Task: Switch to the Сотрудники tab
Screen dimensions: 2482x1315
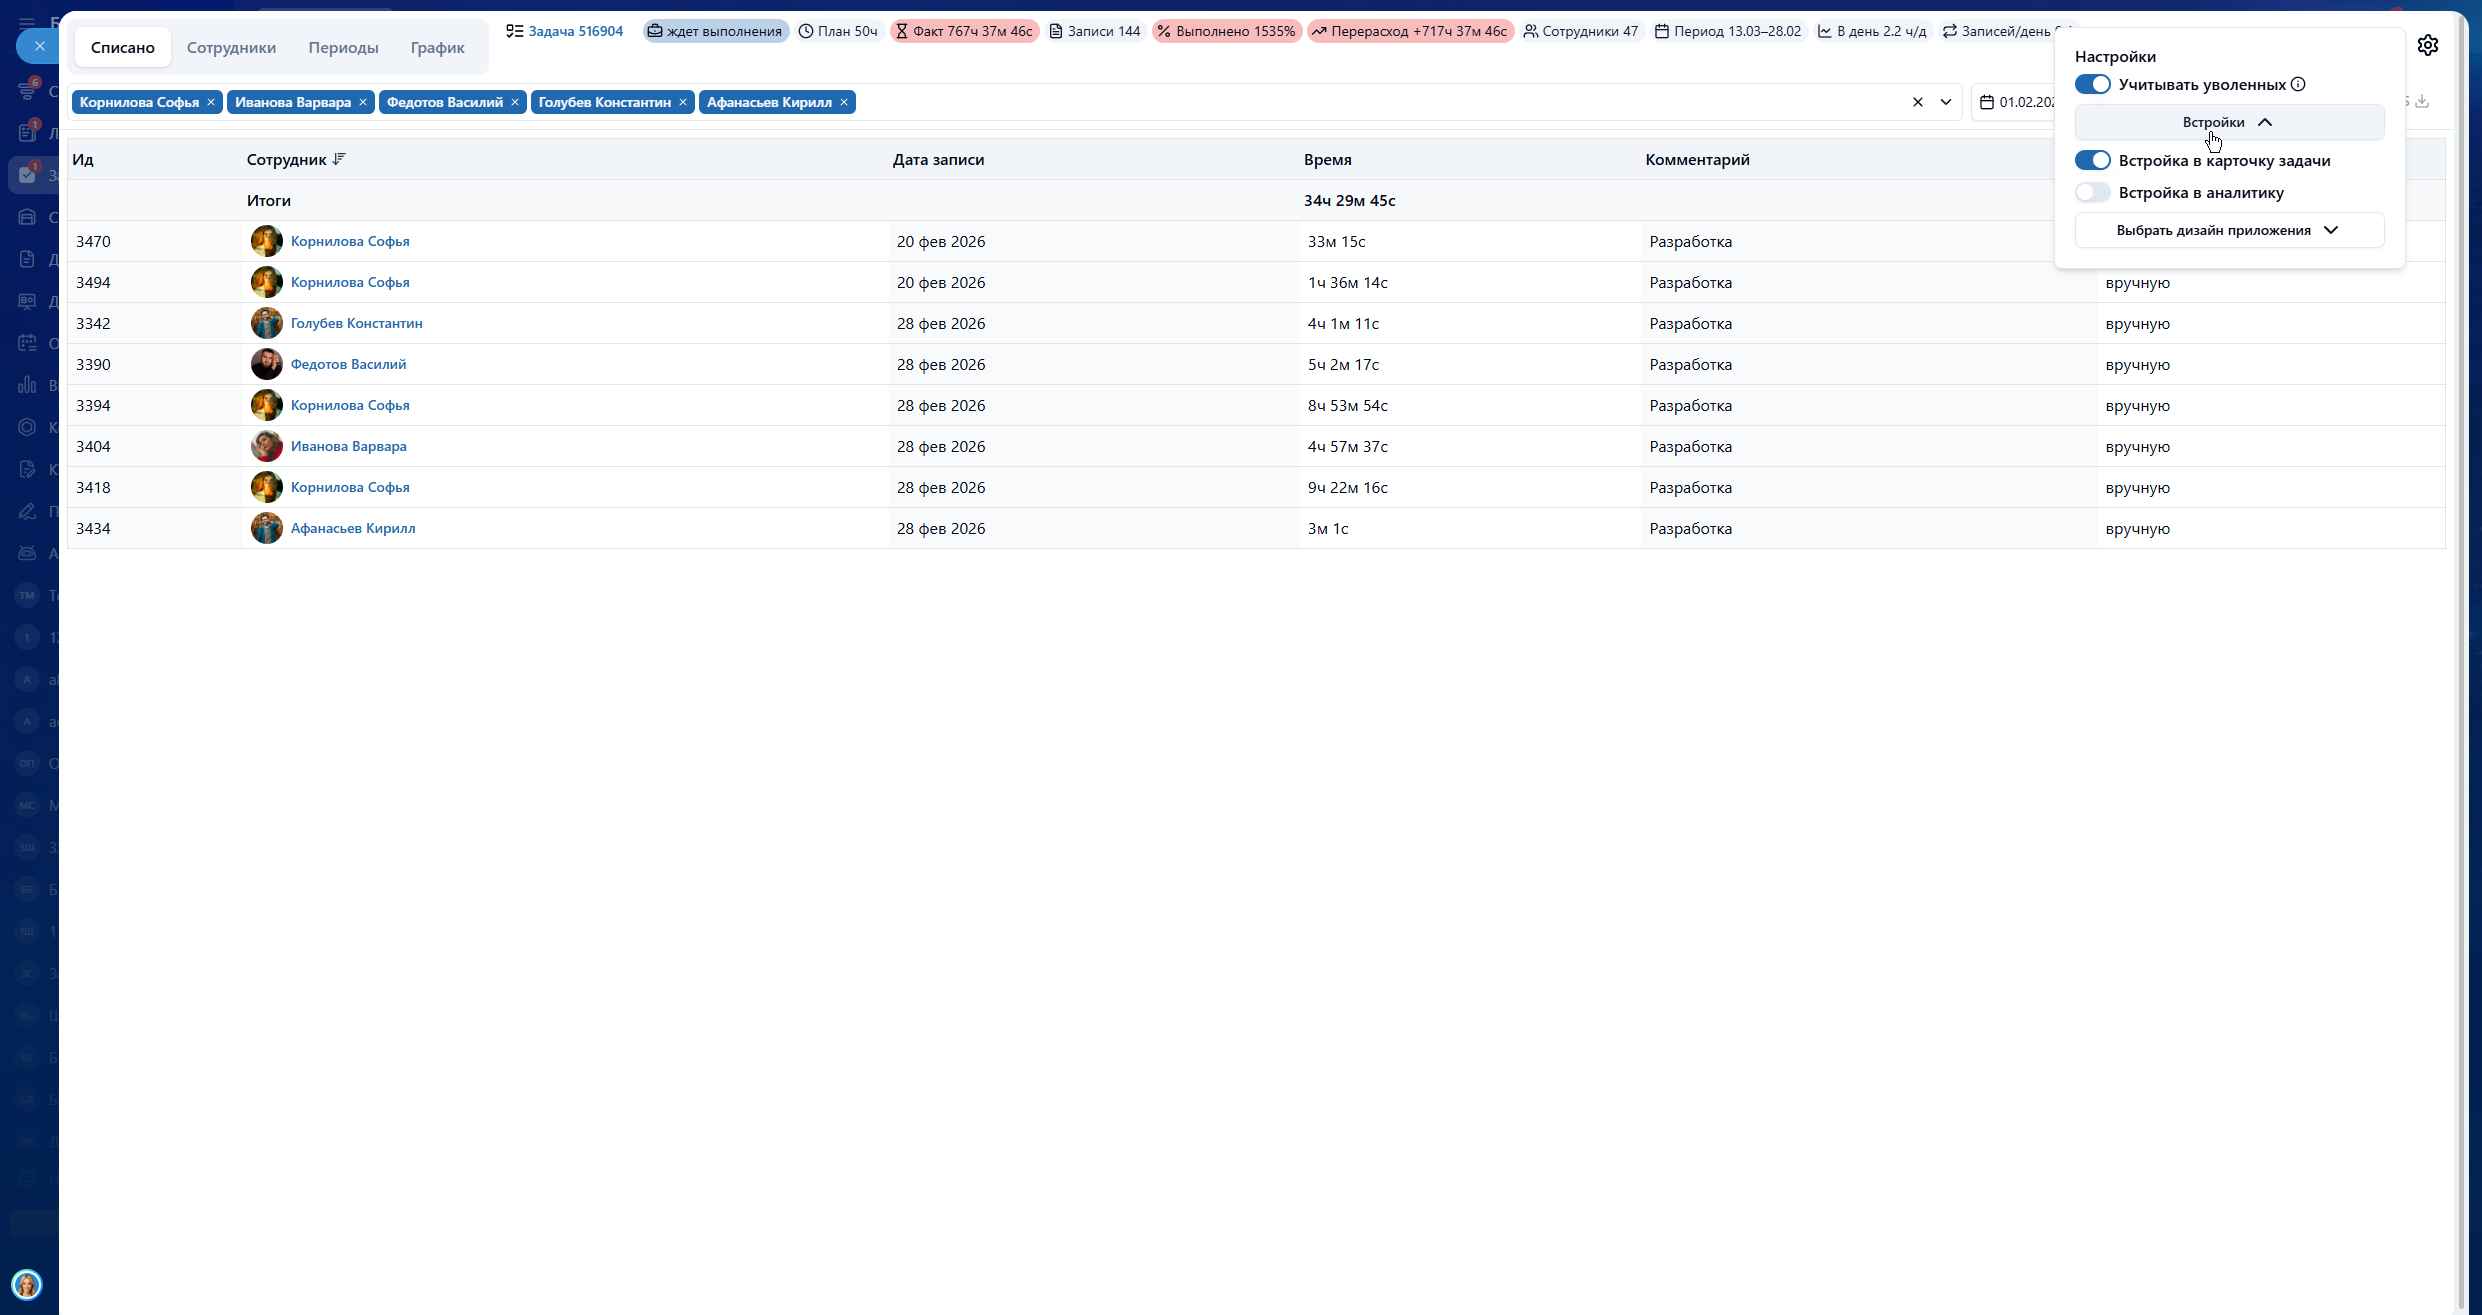Action: [x=231, y=48]
